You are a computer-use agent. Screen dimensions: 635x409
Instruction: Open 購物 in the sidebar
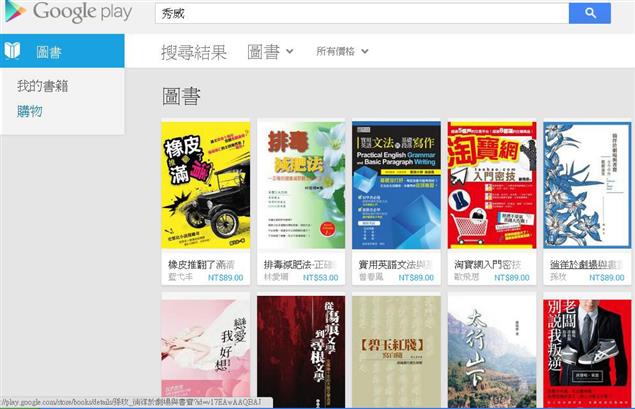tap(30, 111)
